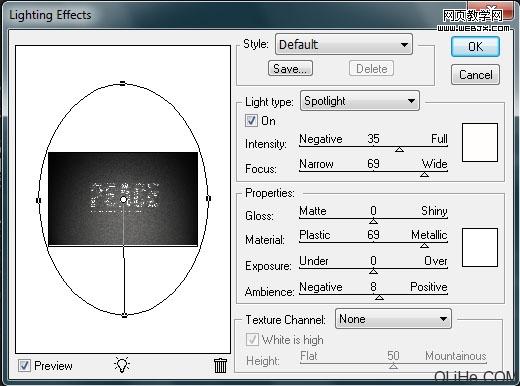Open the ambient color swatch beside Material
This screenshot has width=520, height=386.
(x=480, y=247)
